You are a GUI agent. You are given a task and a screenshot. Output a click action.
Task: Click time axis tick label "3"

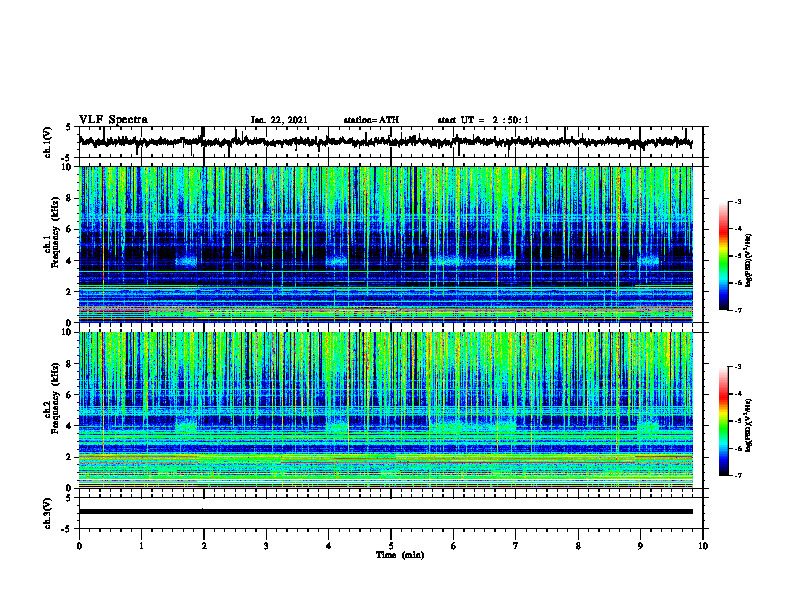[x=266, y=546]
